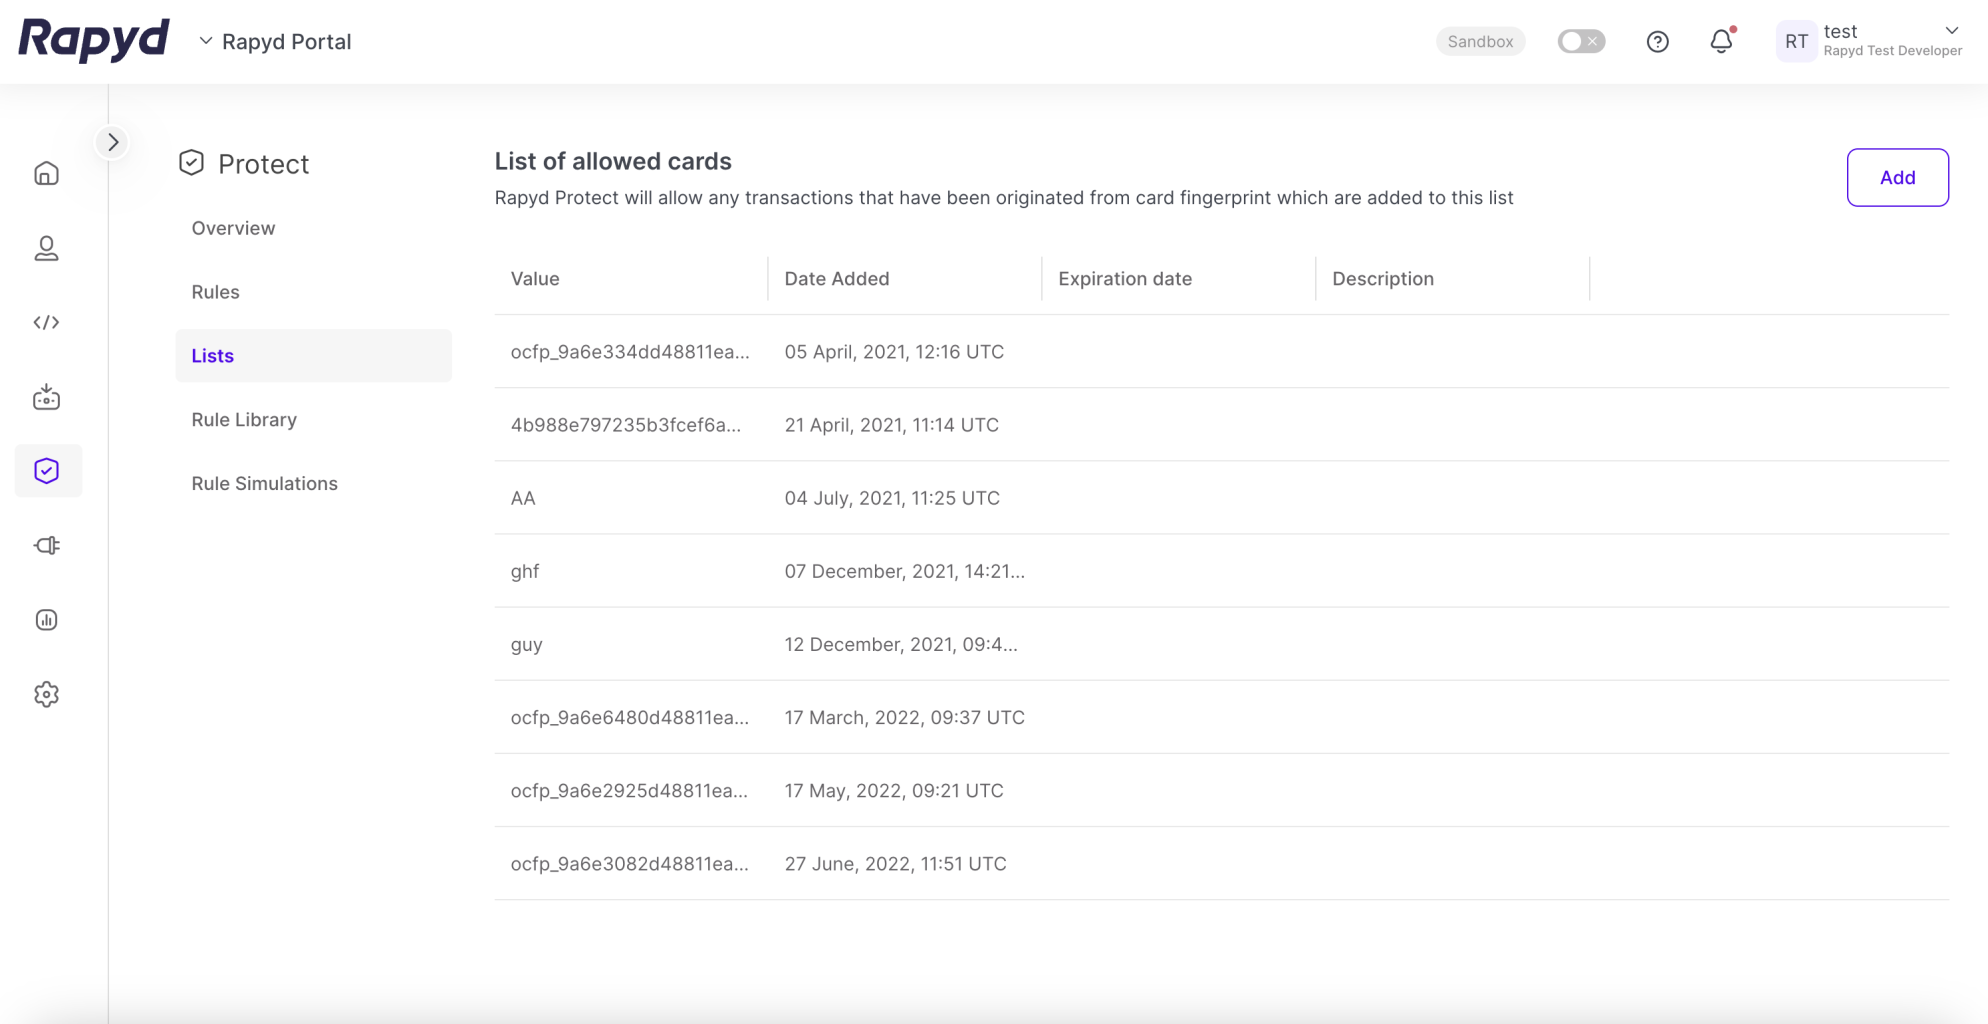Viewport: 1988px width, 1024px height.
Task: Open the Home icon in sidebar
Action: pos(47,173)
